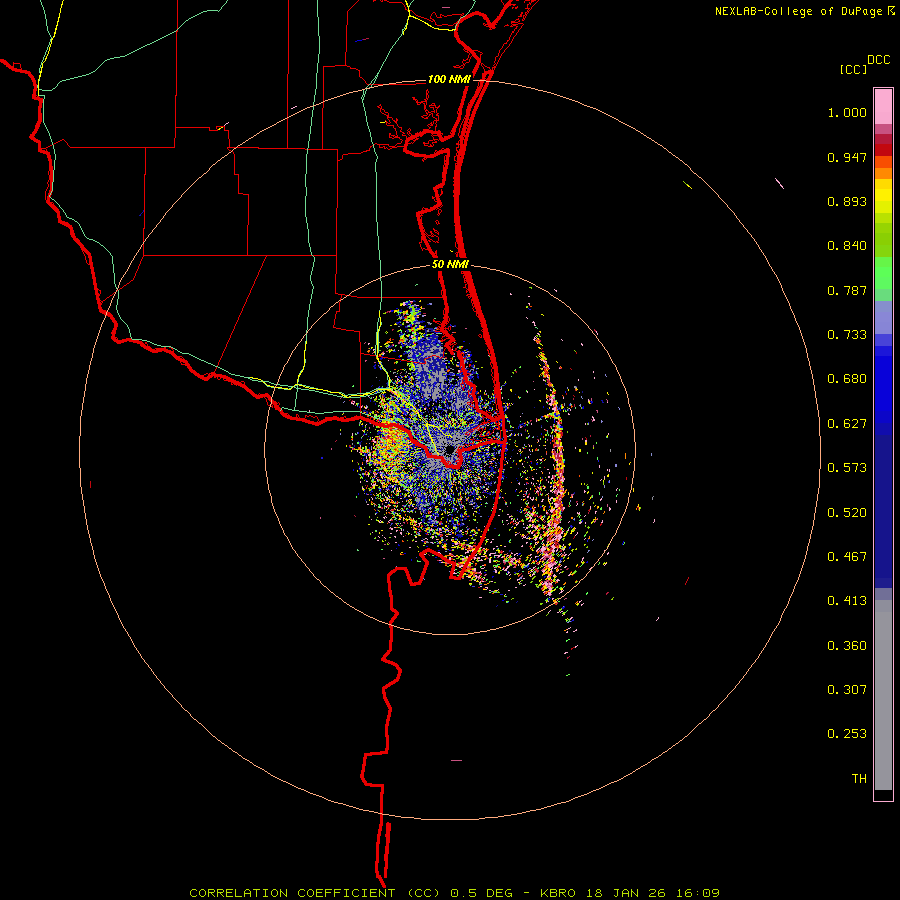Pick the pink top segment of the color bar
Image resolution: width=900 pixels, height=900 pixels.
tap(883, 106)
